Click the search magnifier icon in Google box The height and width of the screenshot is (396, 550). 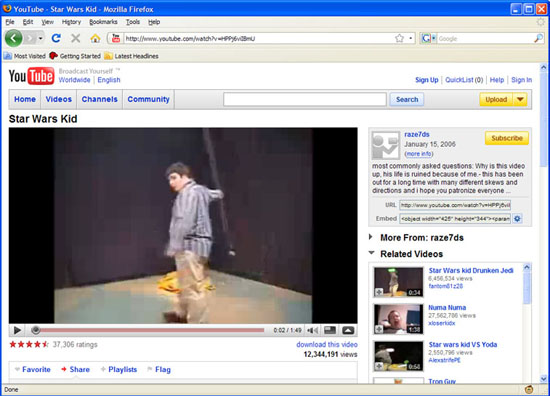[538, 38]
